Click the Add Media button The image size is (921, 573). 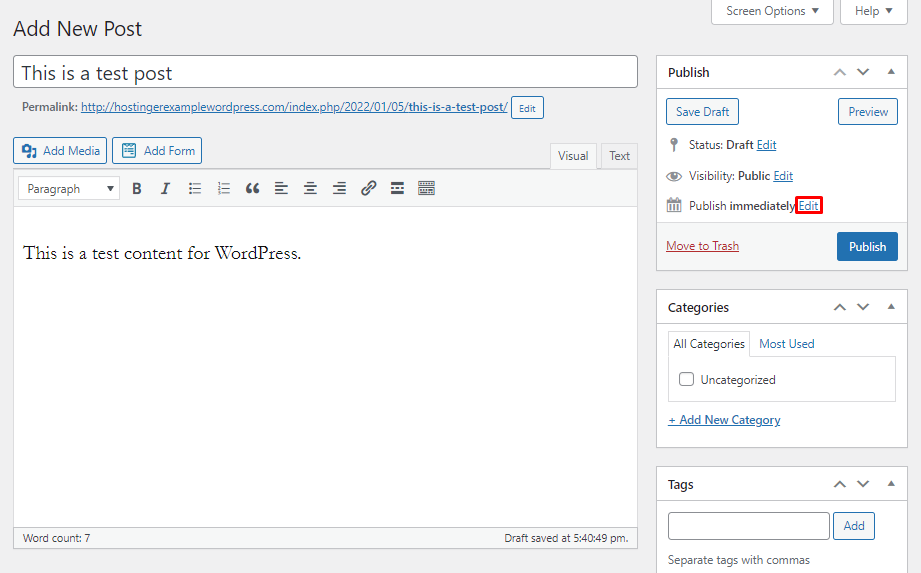pos(60,151)
